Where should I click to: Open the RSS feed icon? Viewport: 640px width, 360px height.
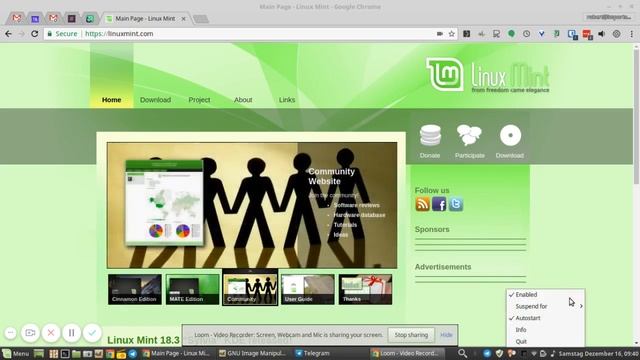[x=422, y=204]
